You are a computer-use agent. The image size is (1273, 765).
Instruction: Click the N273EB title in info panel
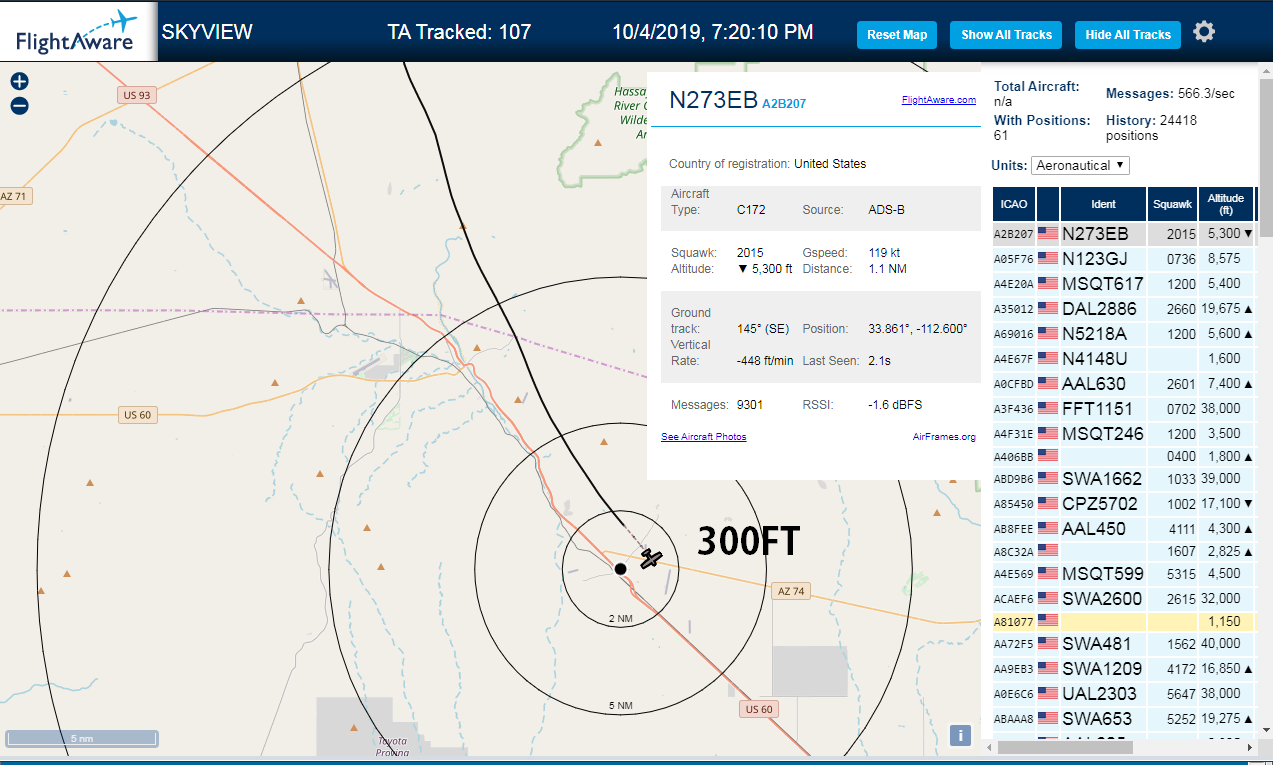713,100
